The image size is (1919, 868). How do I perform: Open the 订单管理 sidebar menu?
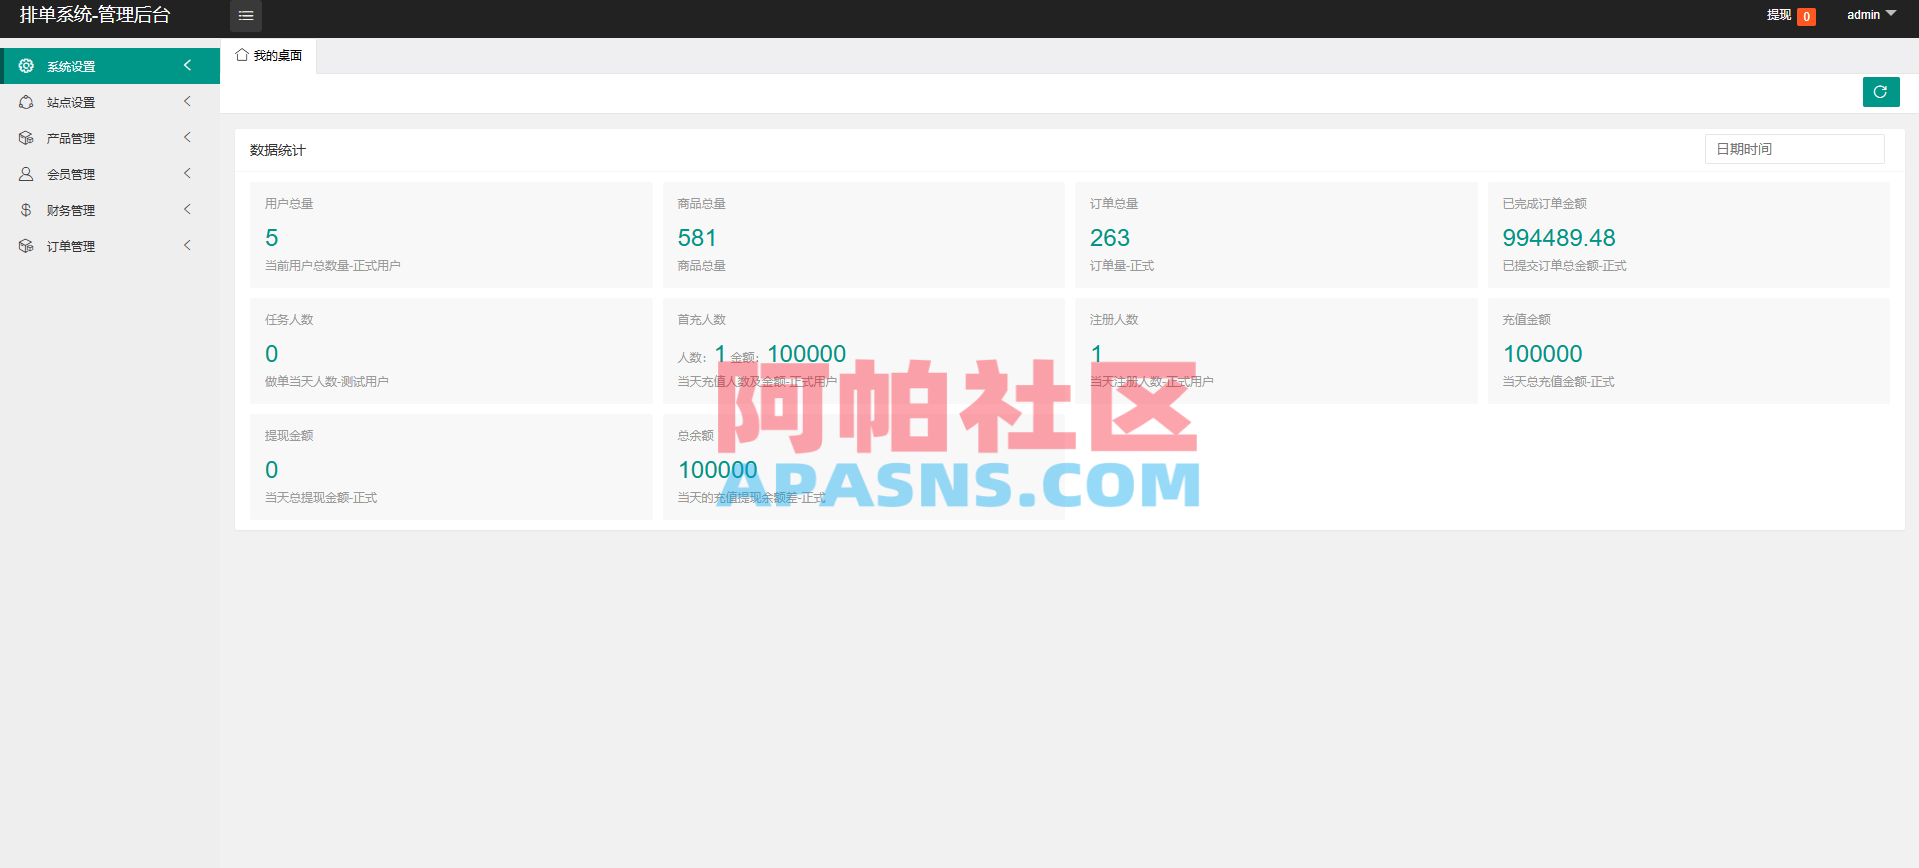click(x=110, y=246)
